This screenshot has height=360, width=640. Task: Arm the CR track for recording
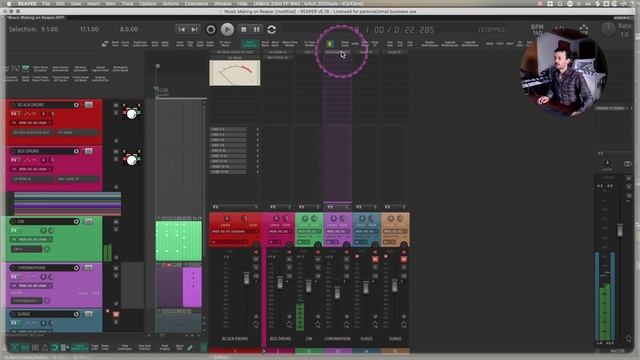coord(13,221)
